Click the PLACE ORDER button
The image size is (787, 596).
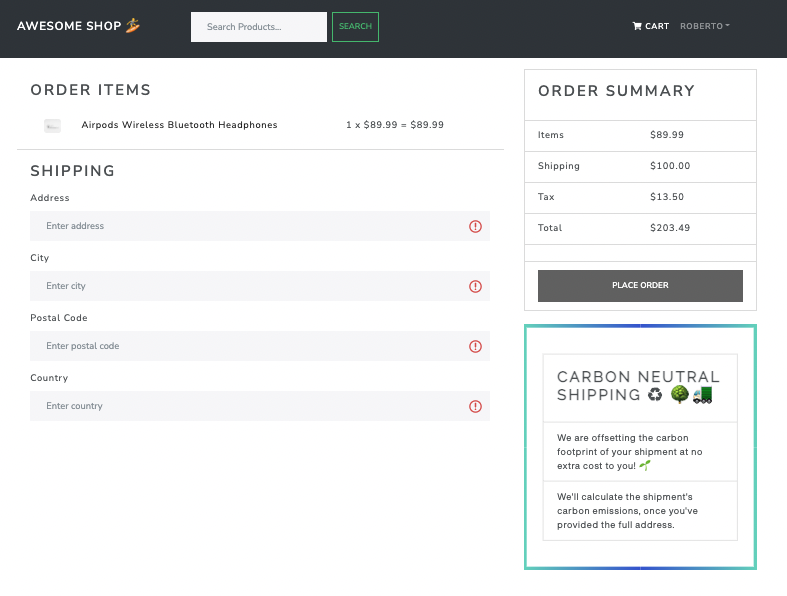pos(640,286)
